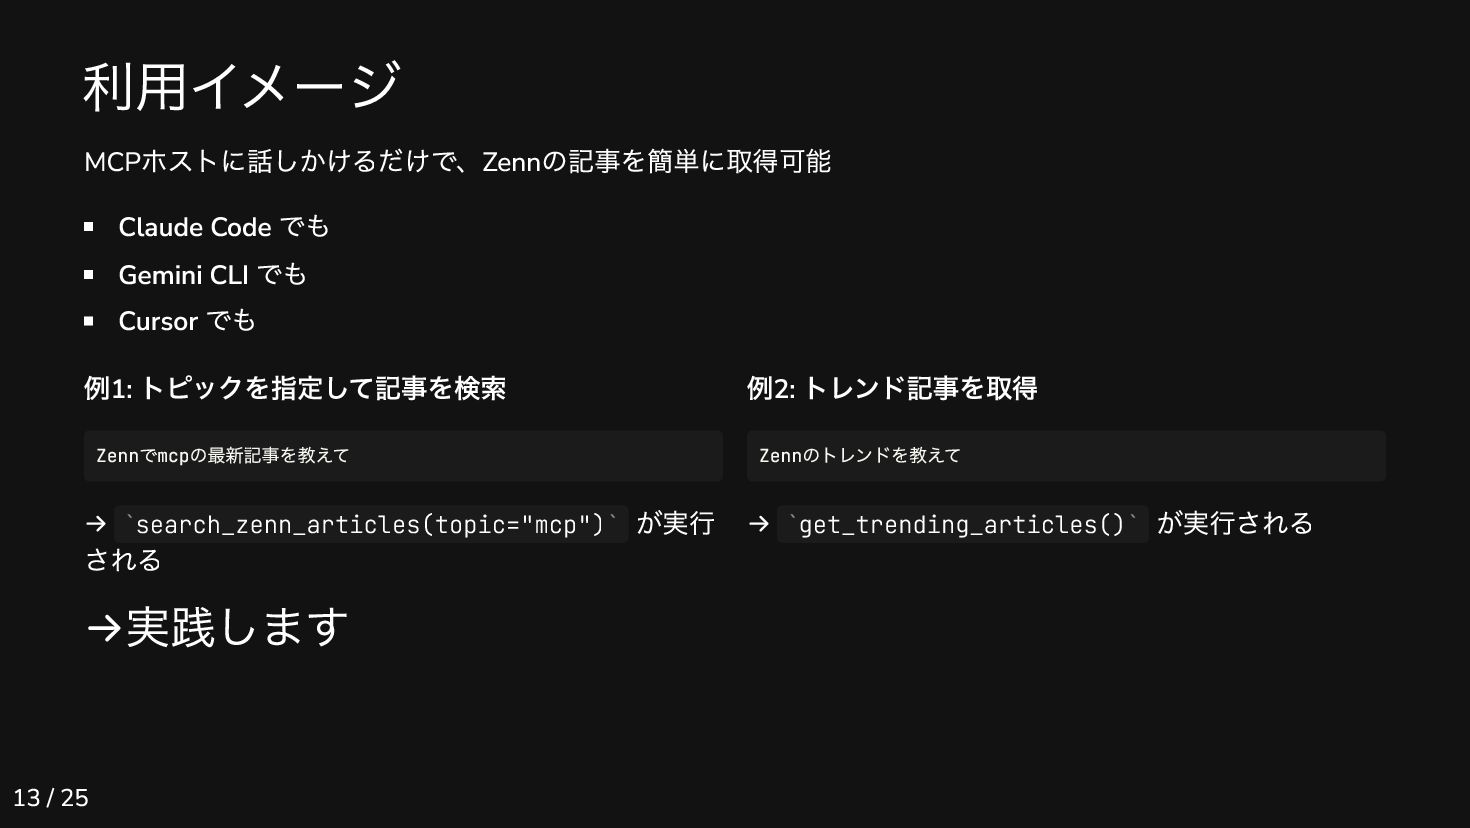Viewport: 1470px width, 828px height.
Task: Click the arrow before get_trending_articles code
Action: (759, 524)
